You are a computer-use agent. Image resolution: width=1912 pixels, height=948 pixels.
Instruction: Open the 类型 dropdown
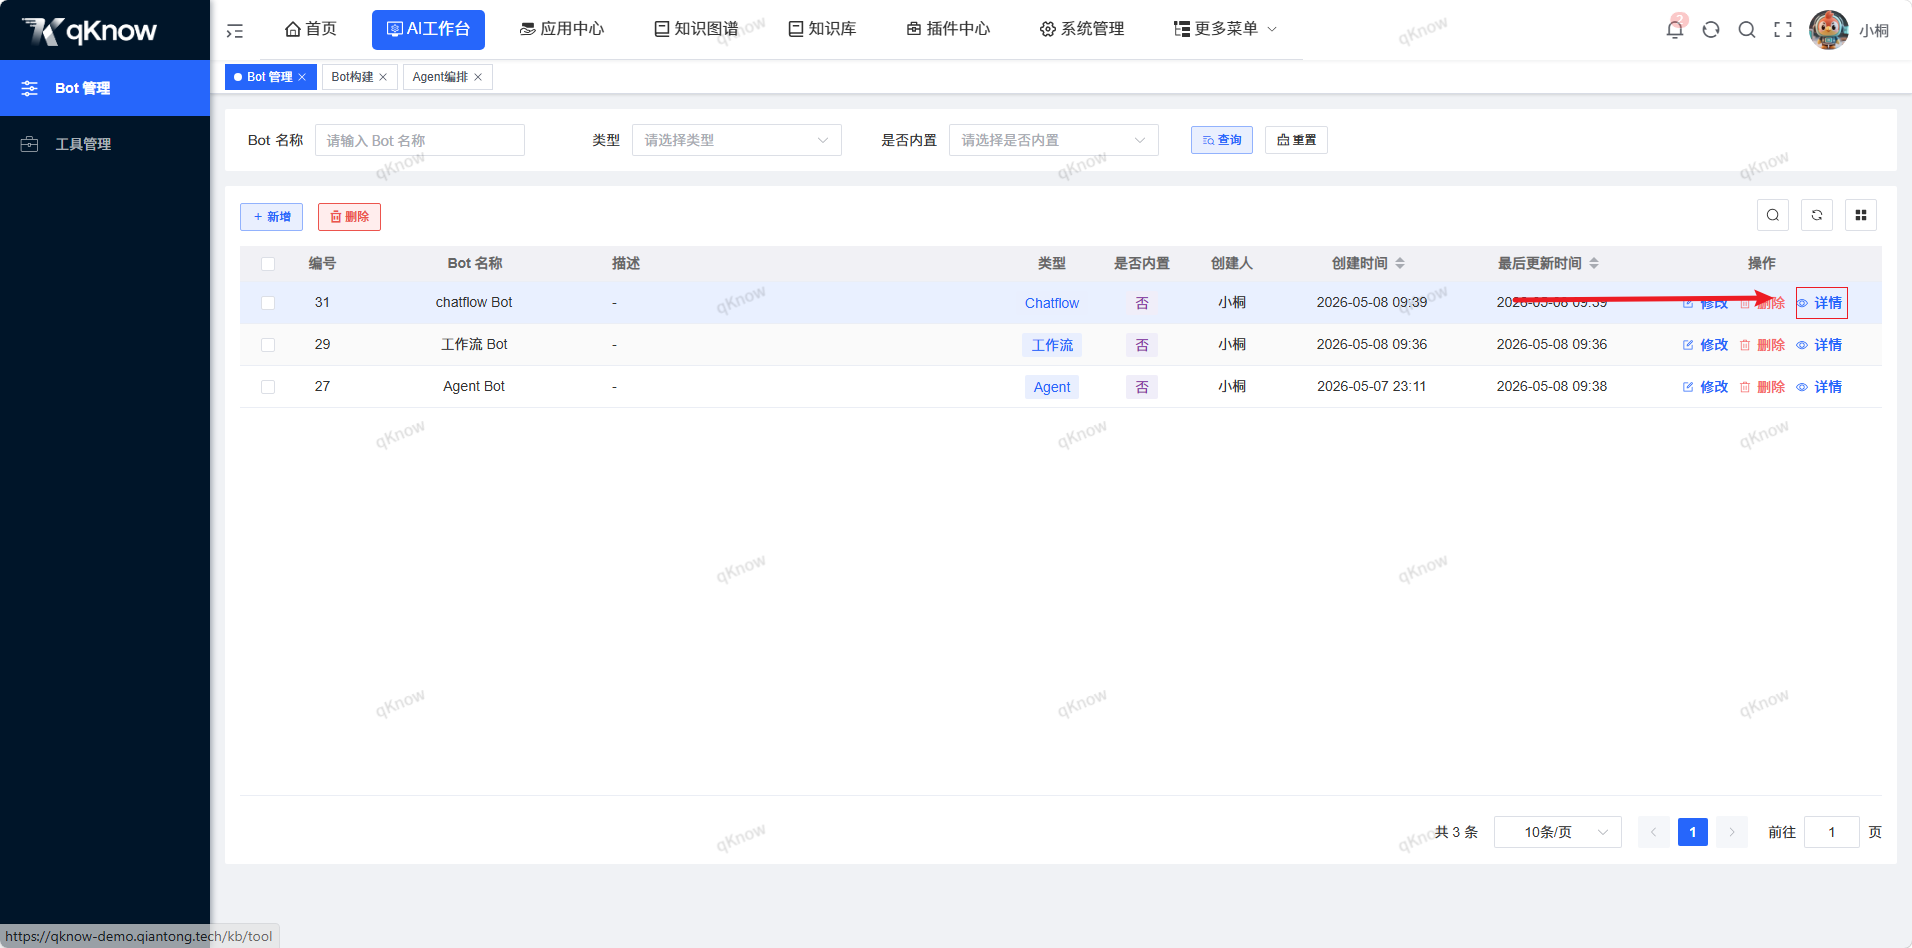pos(737,140)
